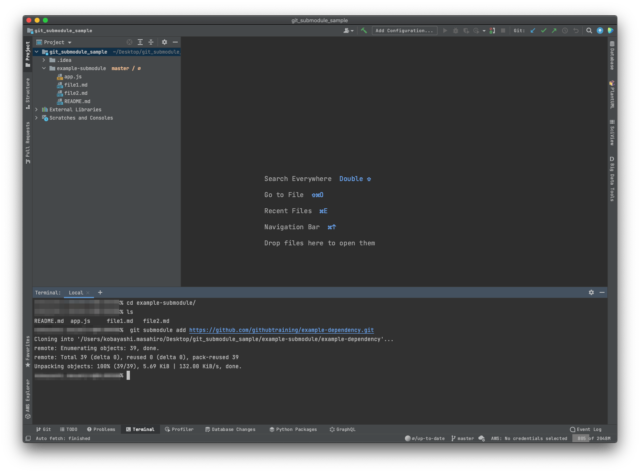The image size is (640, 473).
Task: Add a new terminal session with plus
Action: coord(100,293)
